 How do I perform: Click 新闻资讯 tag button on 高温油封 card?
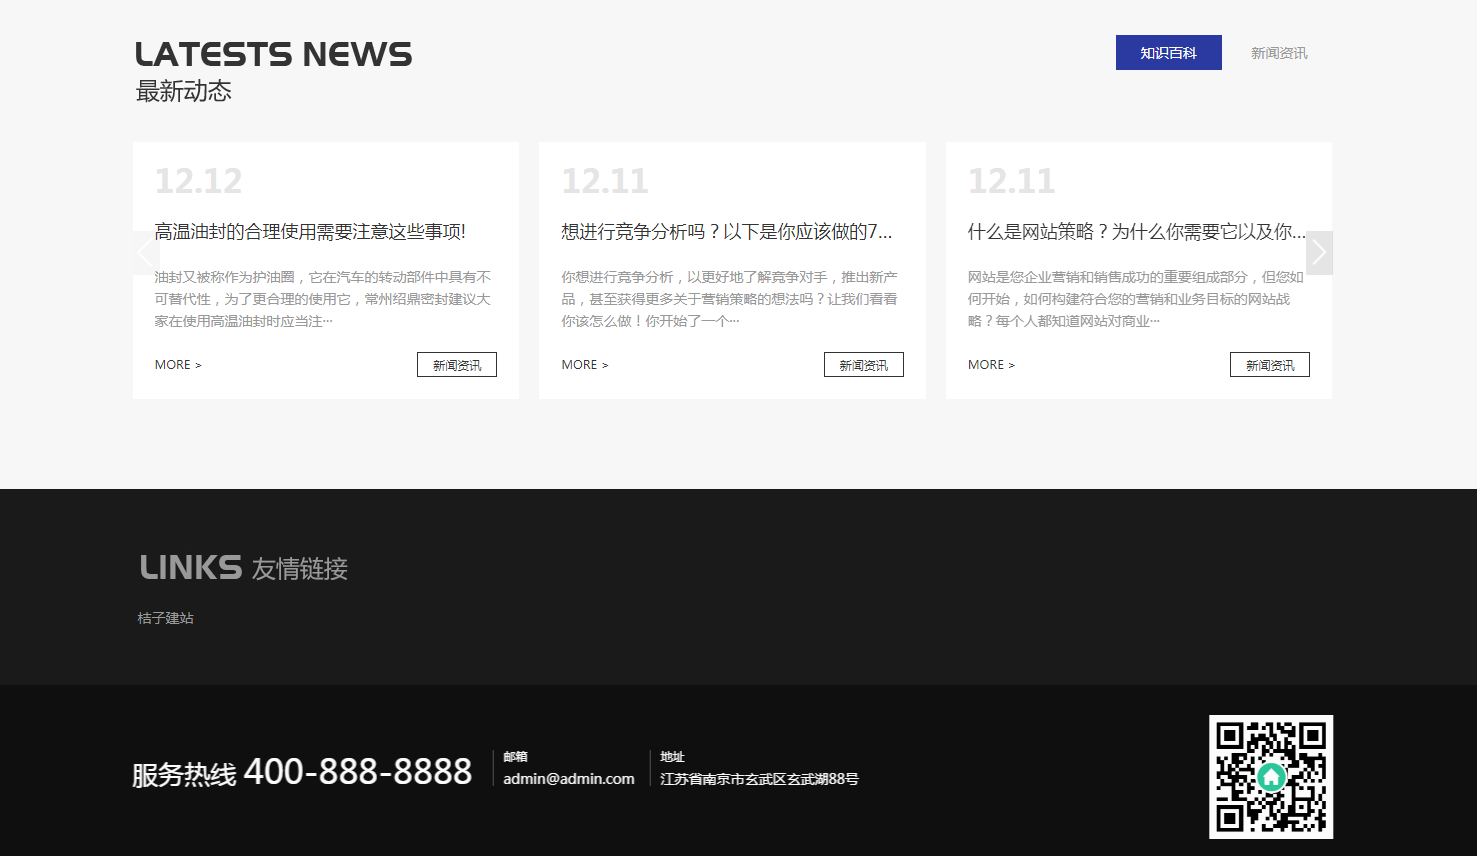pyautogui.click(x=457, y=365)
